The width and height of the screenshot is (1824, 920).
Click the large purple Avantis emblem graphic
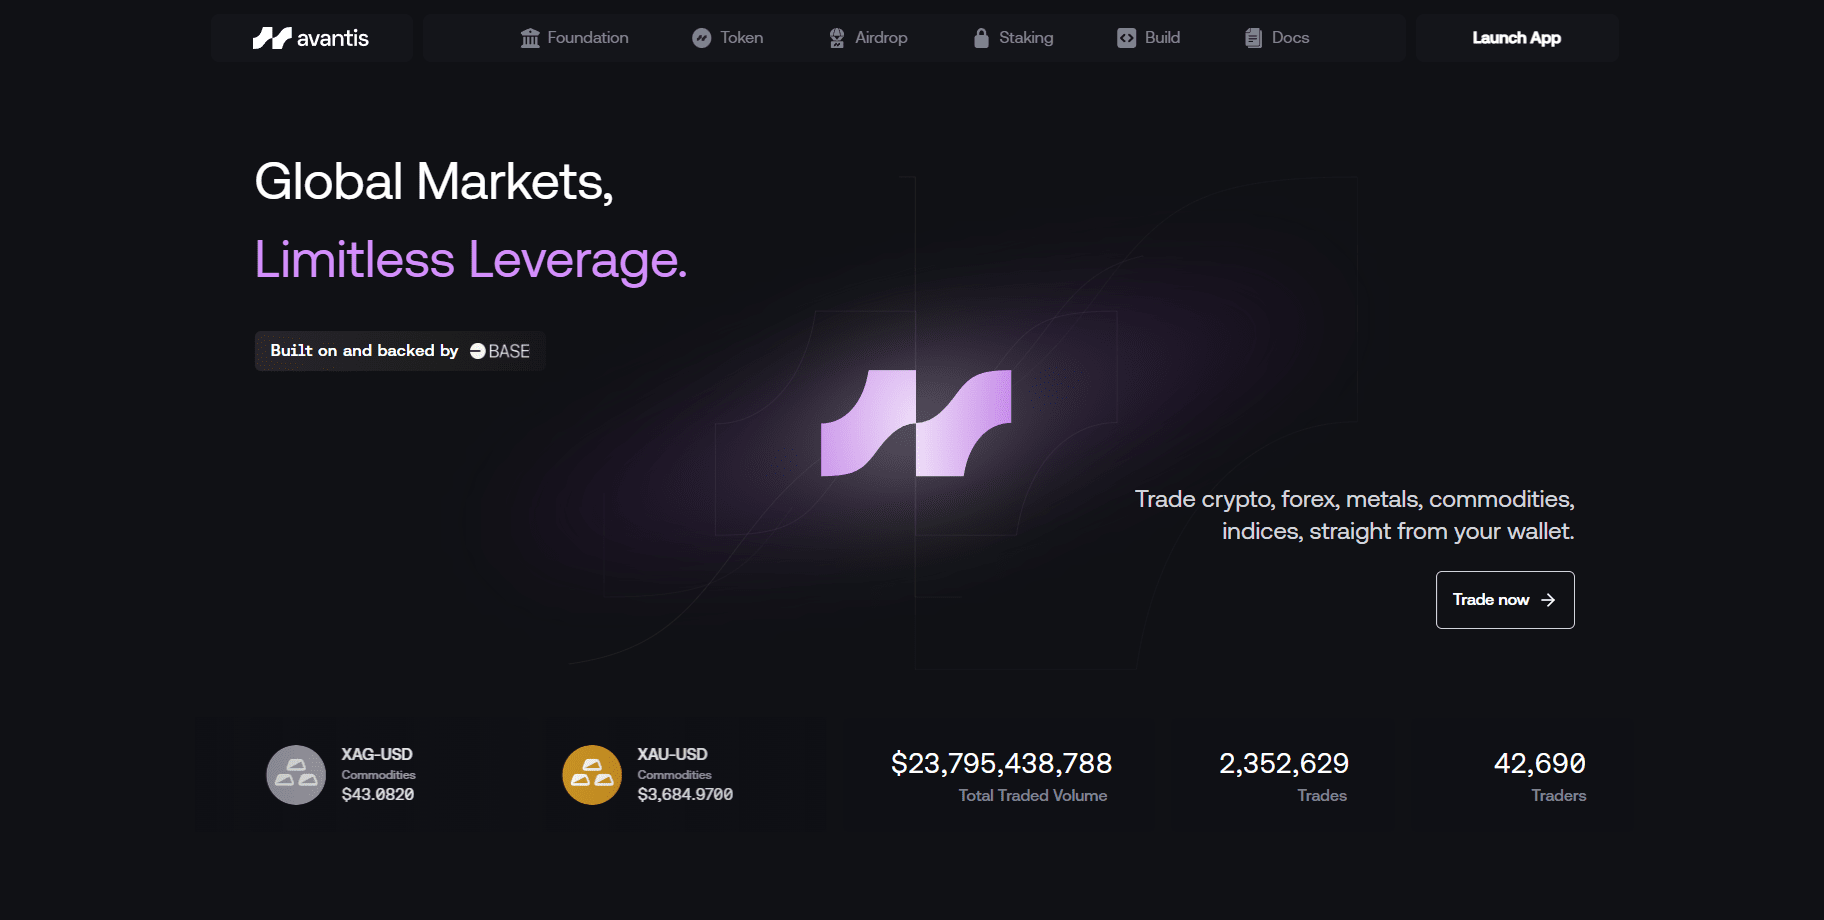point(917,422)
